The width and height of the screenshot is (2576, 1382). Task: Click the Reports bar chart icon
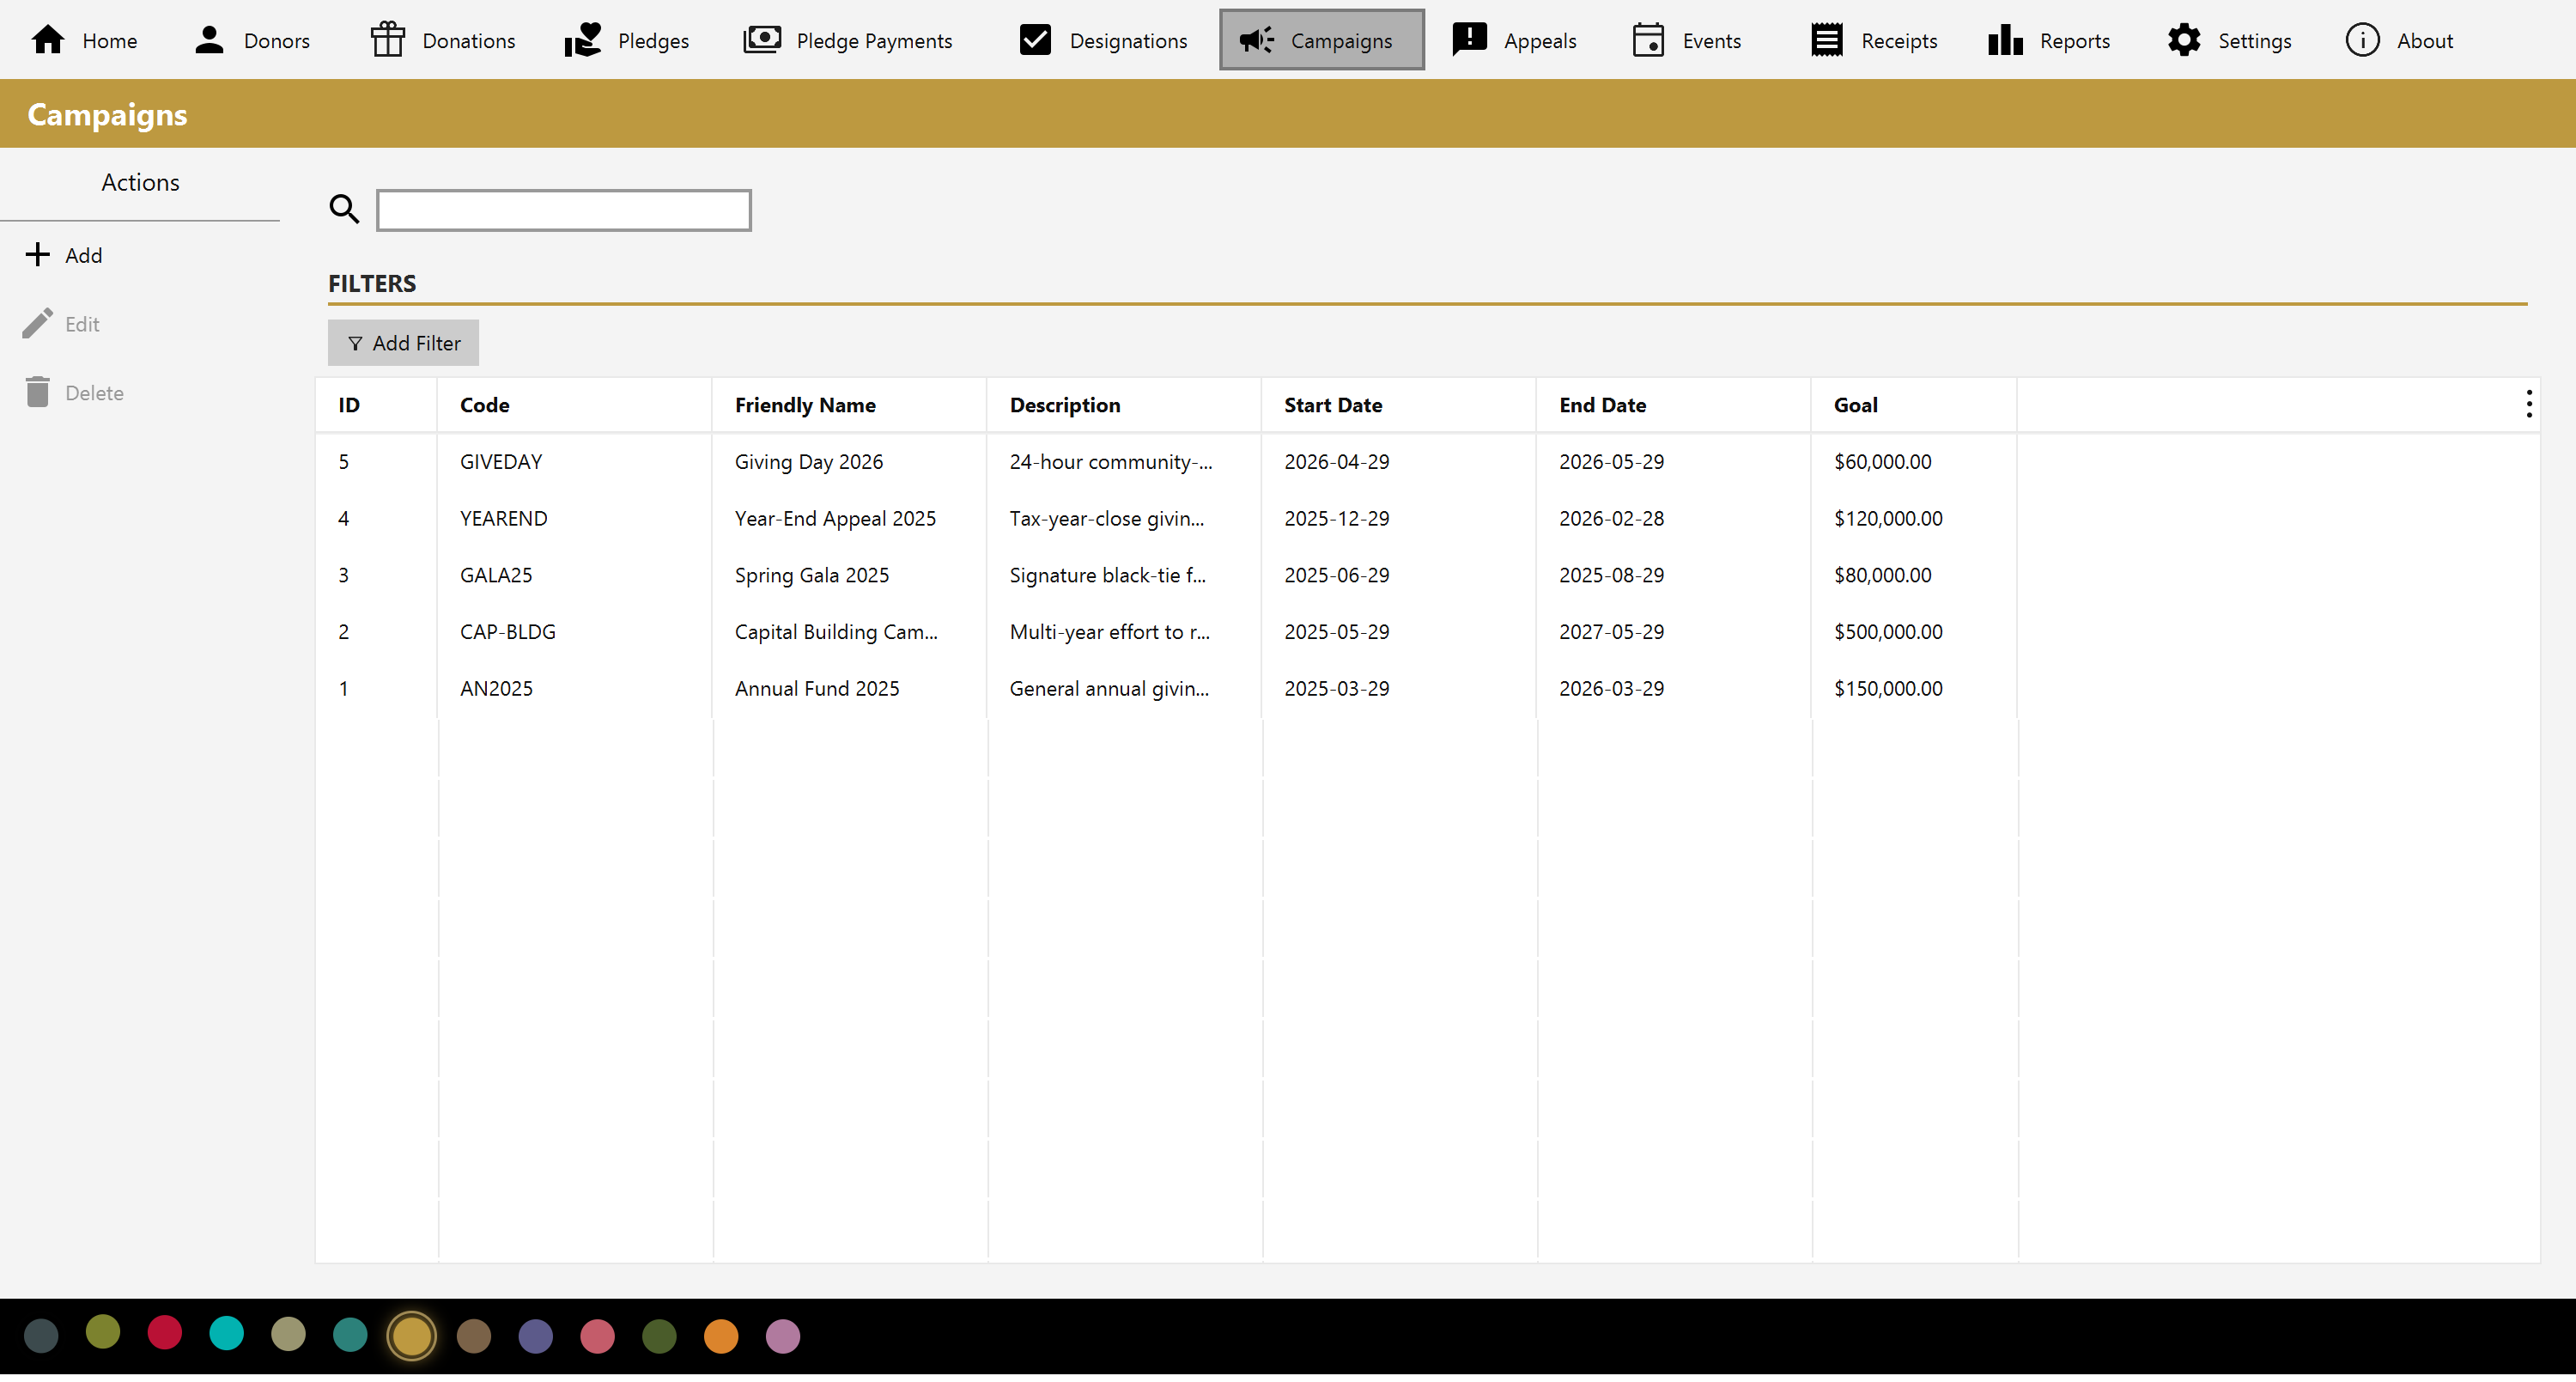[x=2006, y=40]
